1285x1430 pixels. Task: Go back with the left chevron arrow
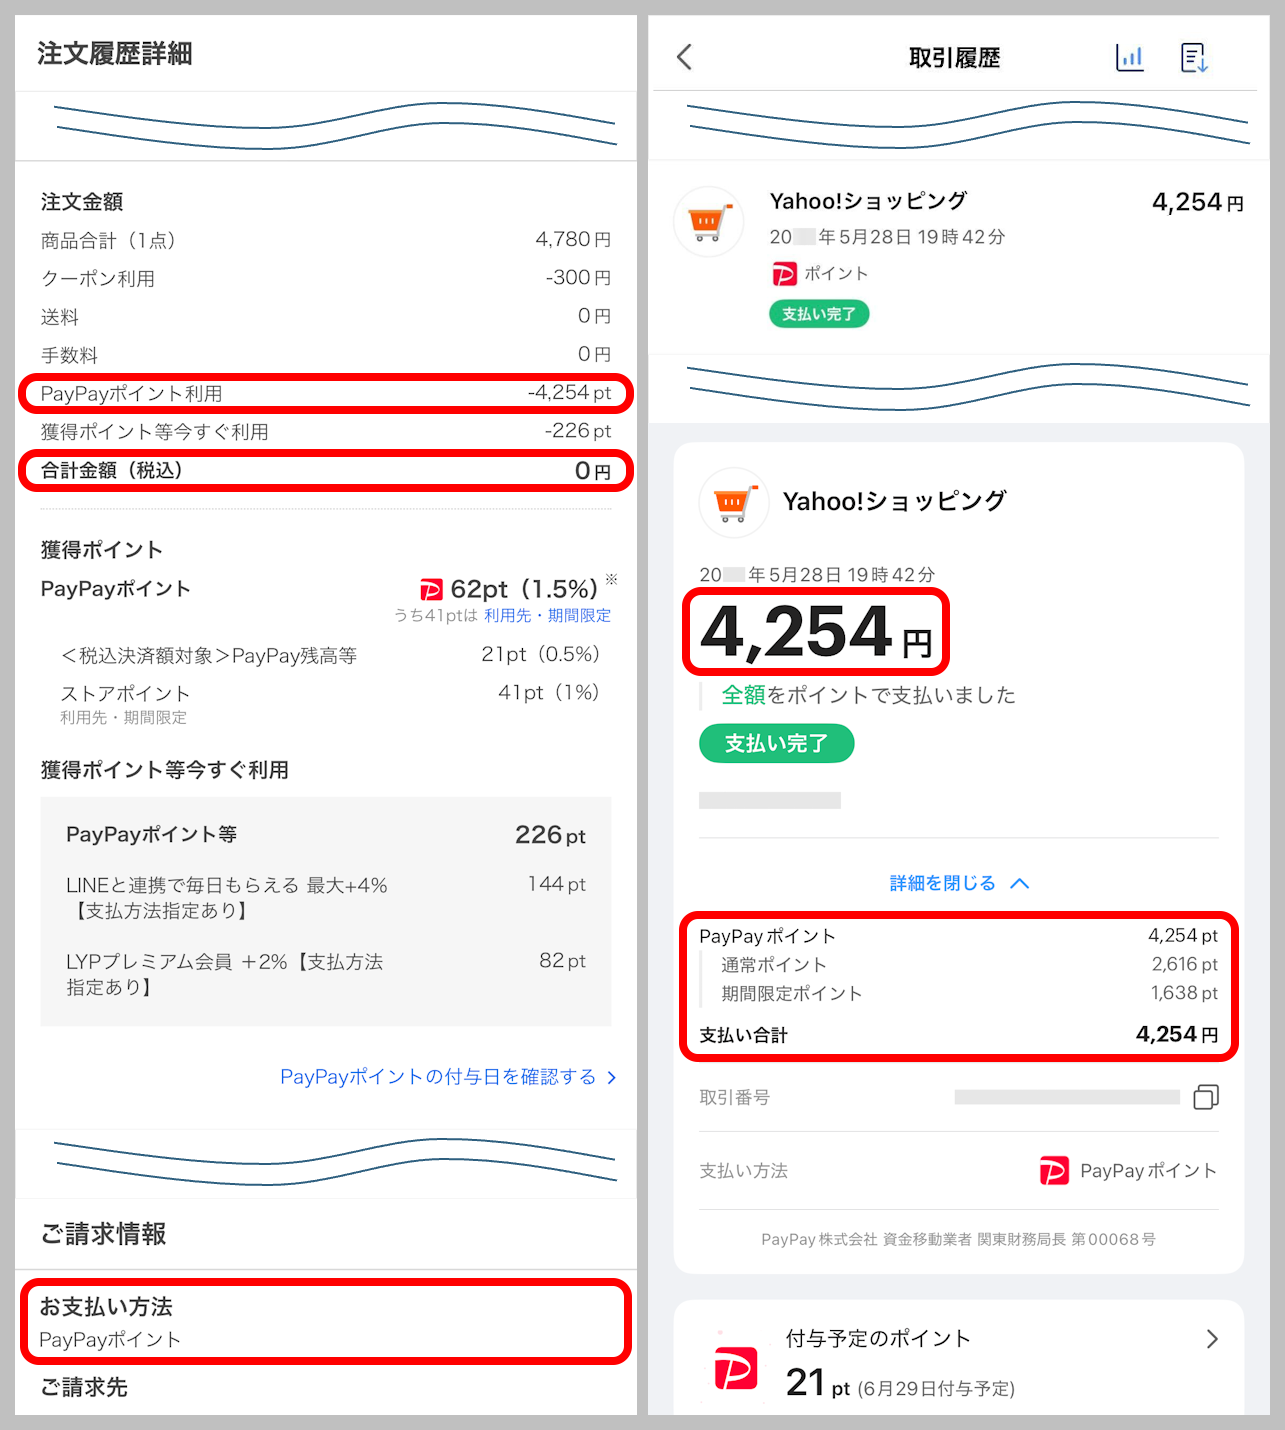click(x=684, y=57)
